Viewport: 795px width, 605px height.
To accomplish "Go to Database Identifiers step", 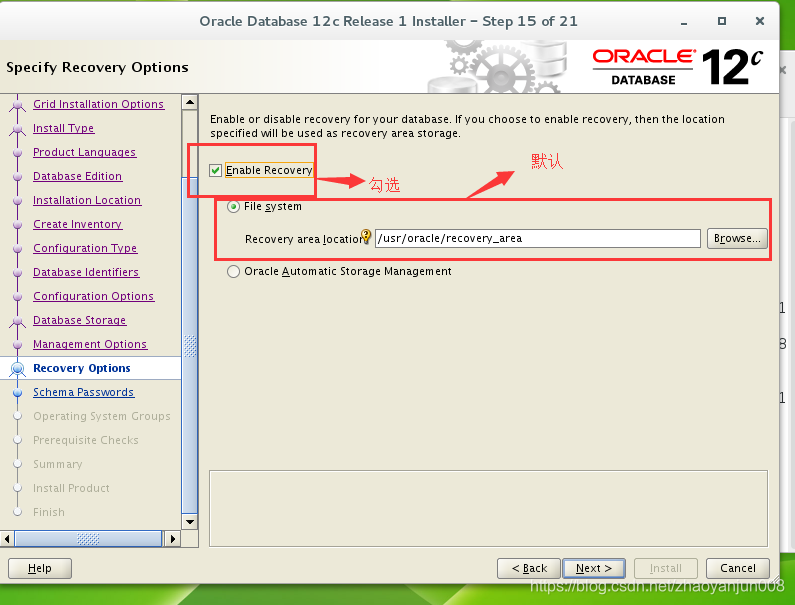I will coord(86,272).
